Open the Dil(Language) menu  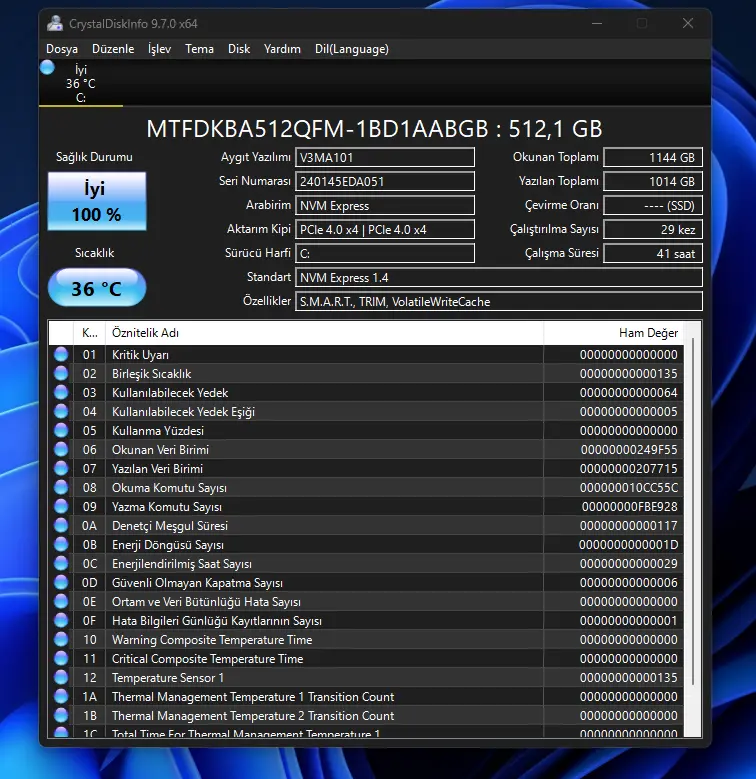click(x=352, y=49)
